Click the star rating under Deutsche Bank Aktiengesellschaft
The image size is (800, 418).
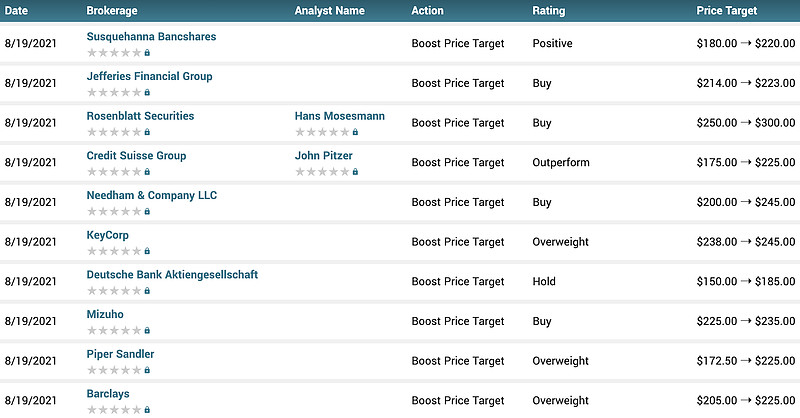[114, 290]
